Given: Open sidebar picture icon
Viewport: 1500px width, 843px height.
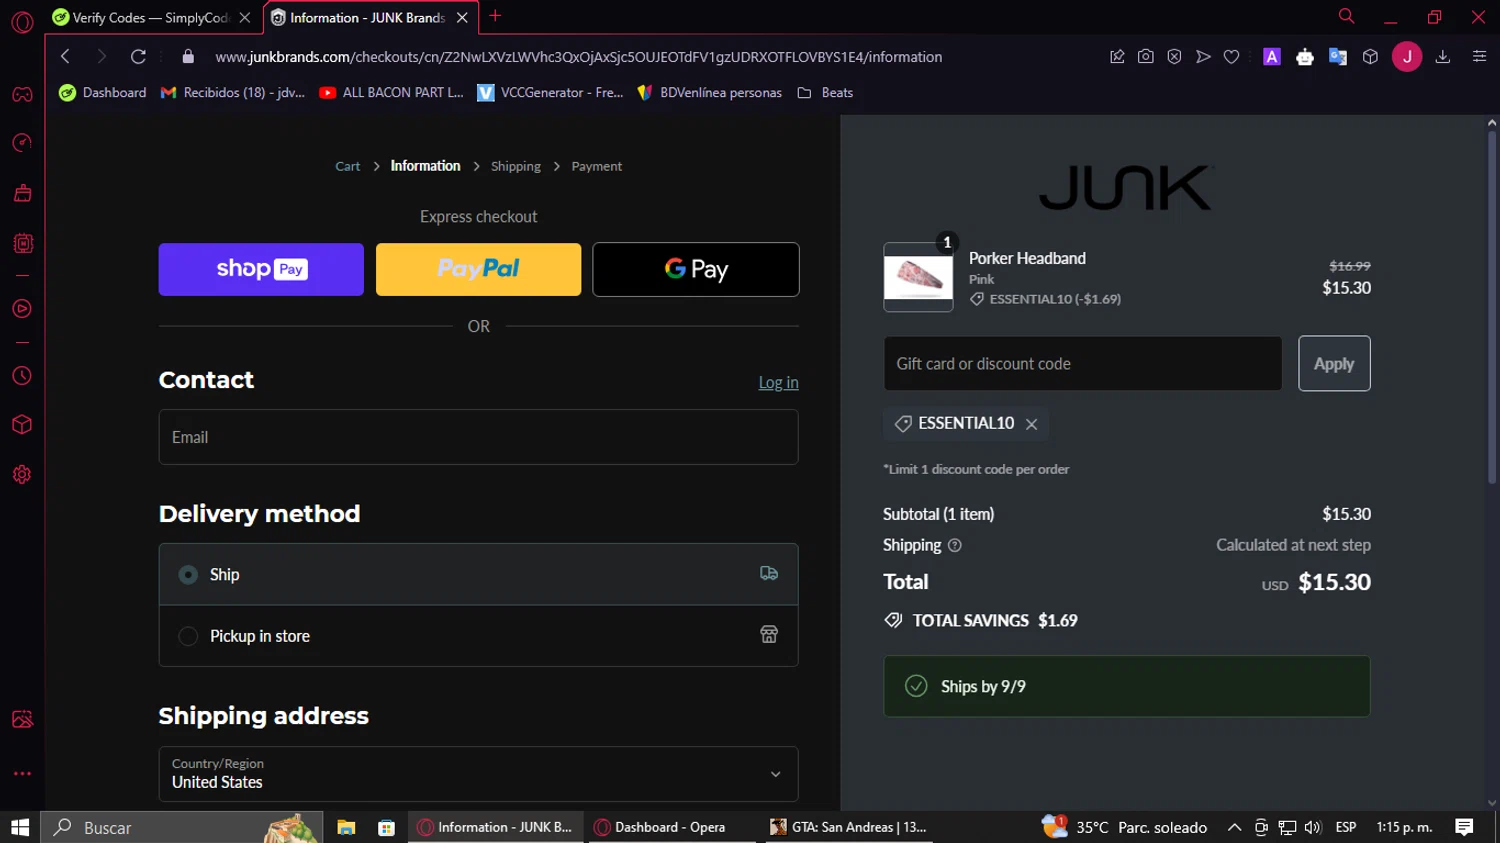Looking at the screenshot, I should tap(22, 720).
